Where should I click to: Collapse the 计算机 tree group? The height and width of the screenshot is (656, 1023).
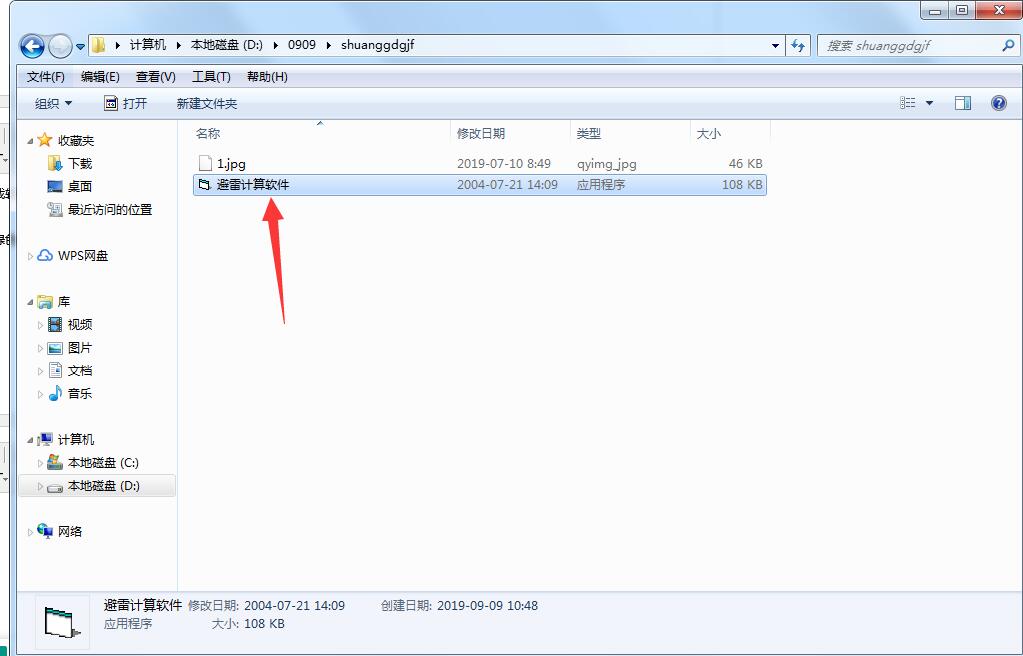pos(30,440)
